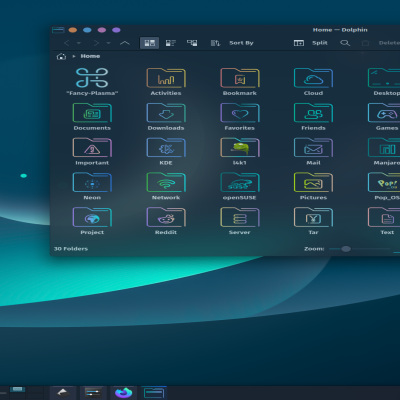Open the Sort By menu
The width and height of the screenshot is (400, 400).
coord(232,43)
